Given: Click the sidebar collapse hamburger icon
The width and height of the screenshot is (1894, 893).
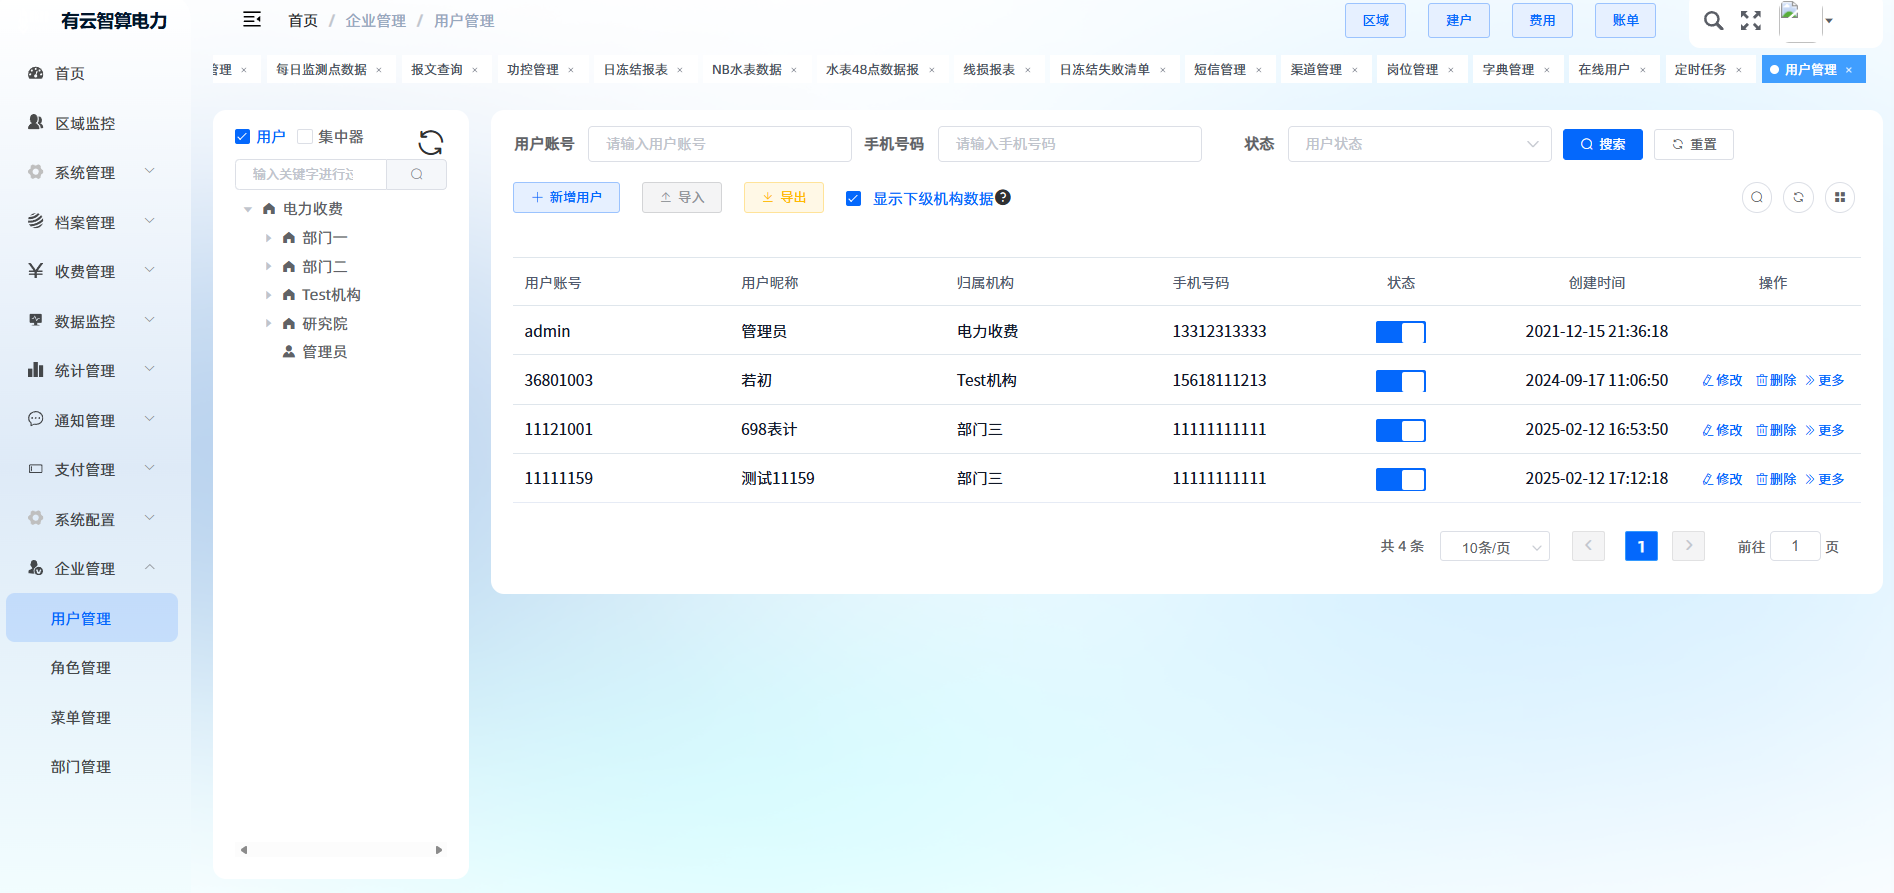Looking at the screenshot, I should pyautogui.click(x=252, y=20).
